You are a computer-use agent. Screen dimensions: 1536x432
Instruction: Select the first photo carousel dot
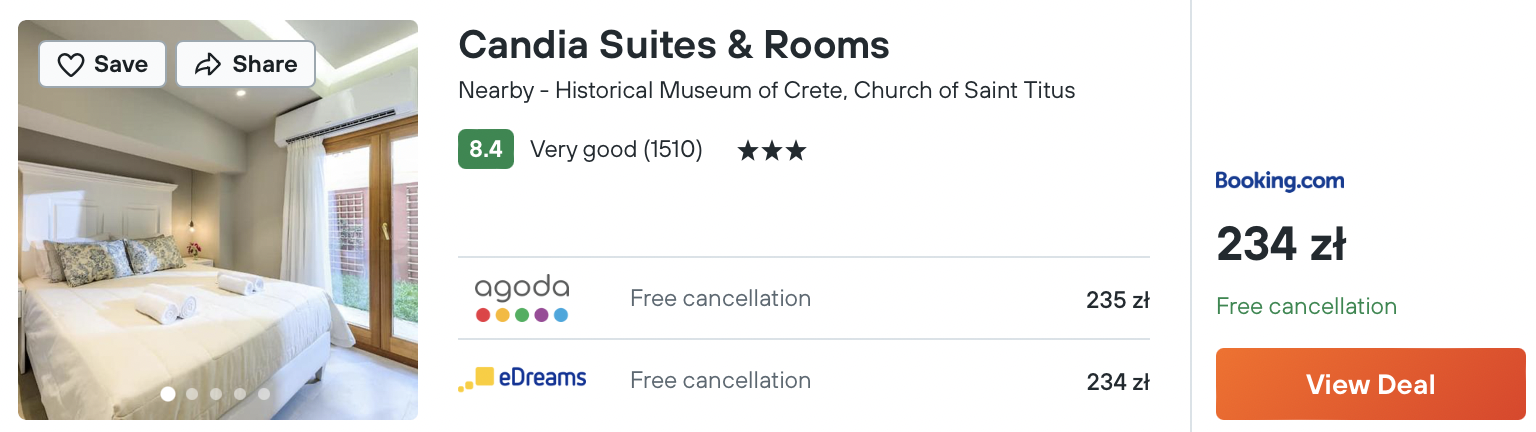click(168, 394)
